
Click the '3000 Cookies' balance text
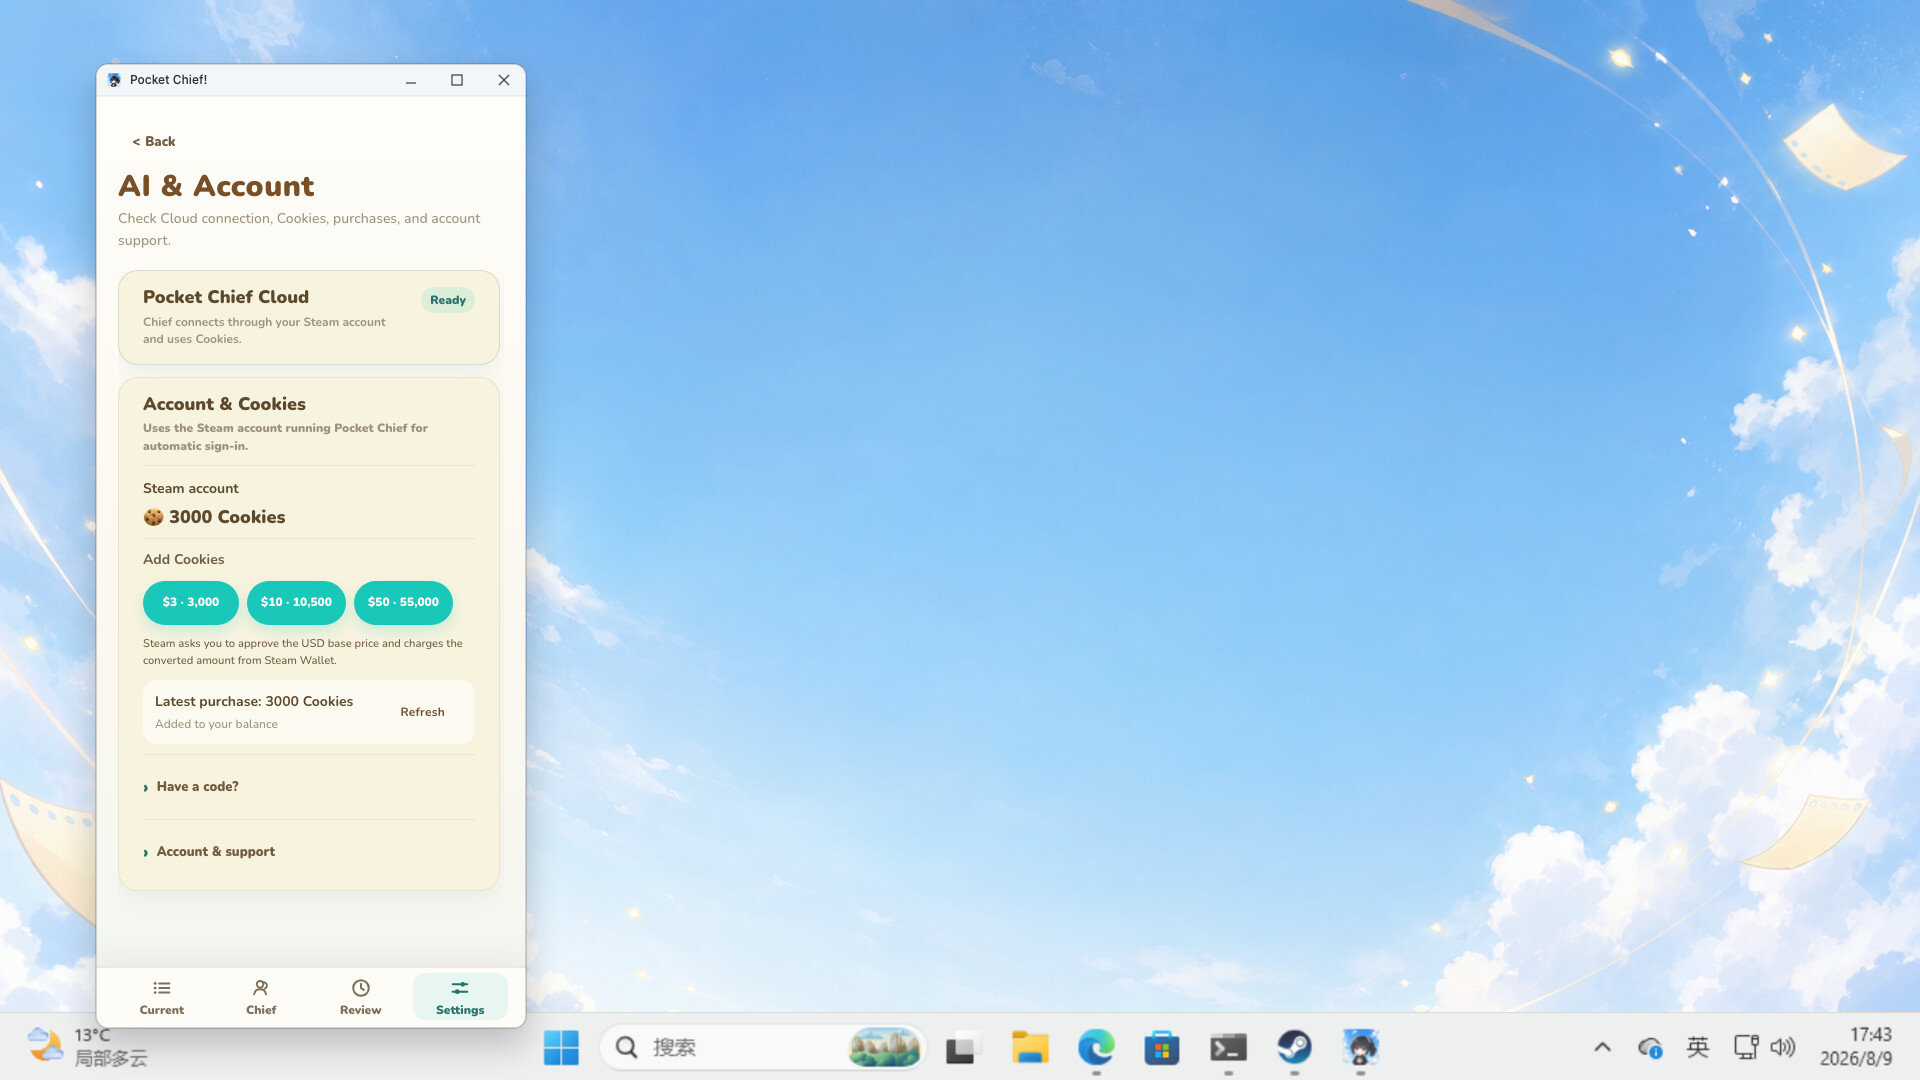coord(227,517)
